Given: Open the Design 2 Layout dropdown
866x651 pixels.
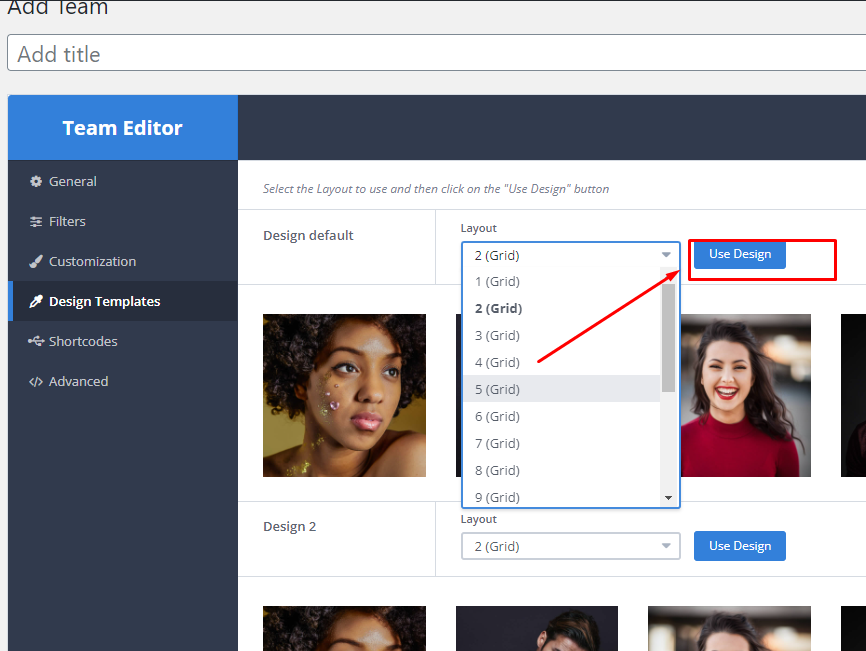Looking at the screenshot, I should [571, 546].
